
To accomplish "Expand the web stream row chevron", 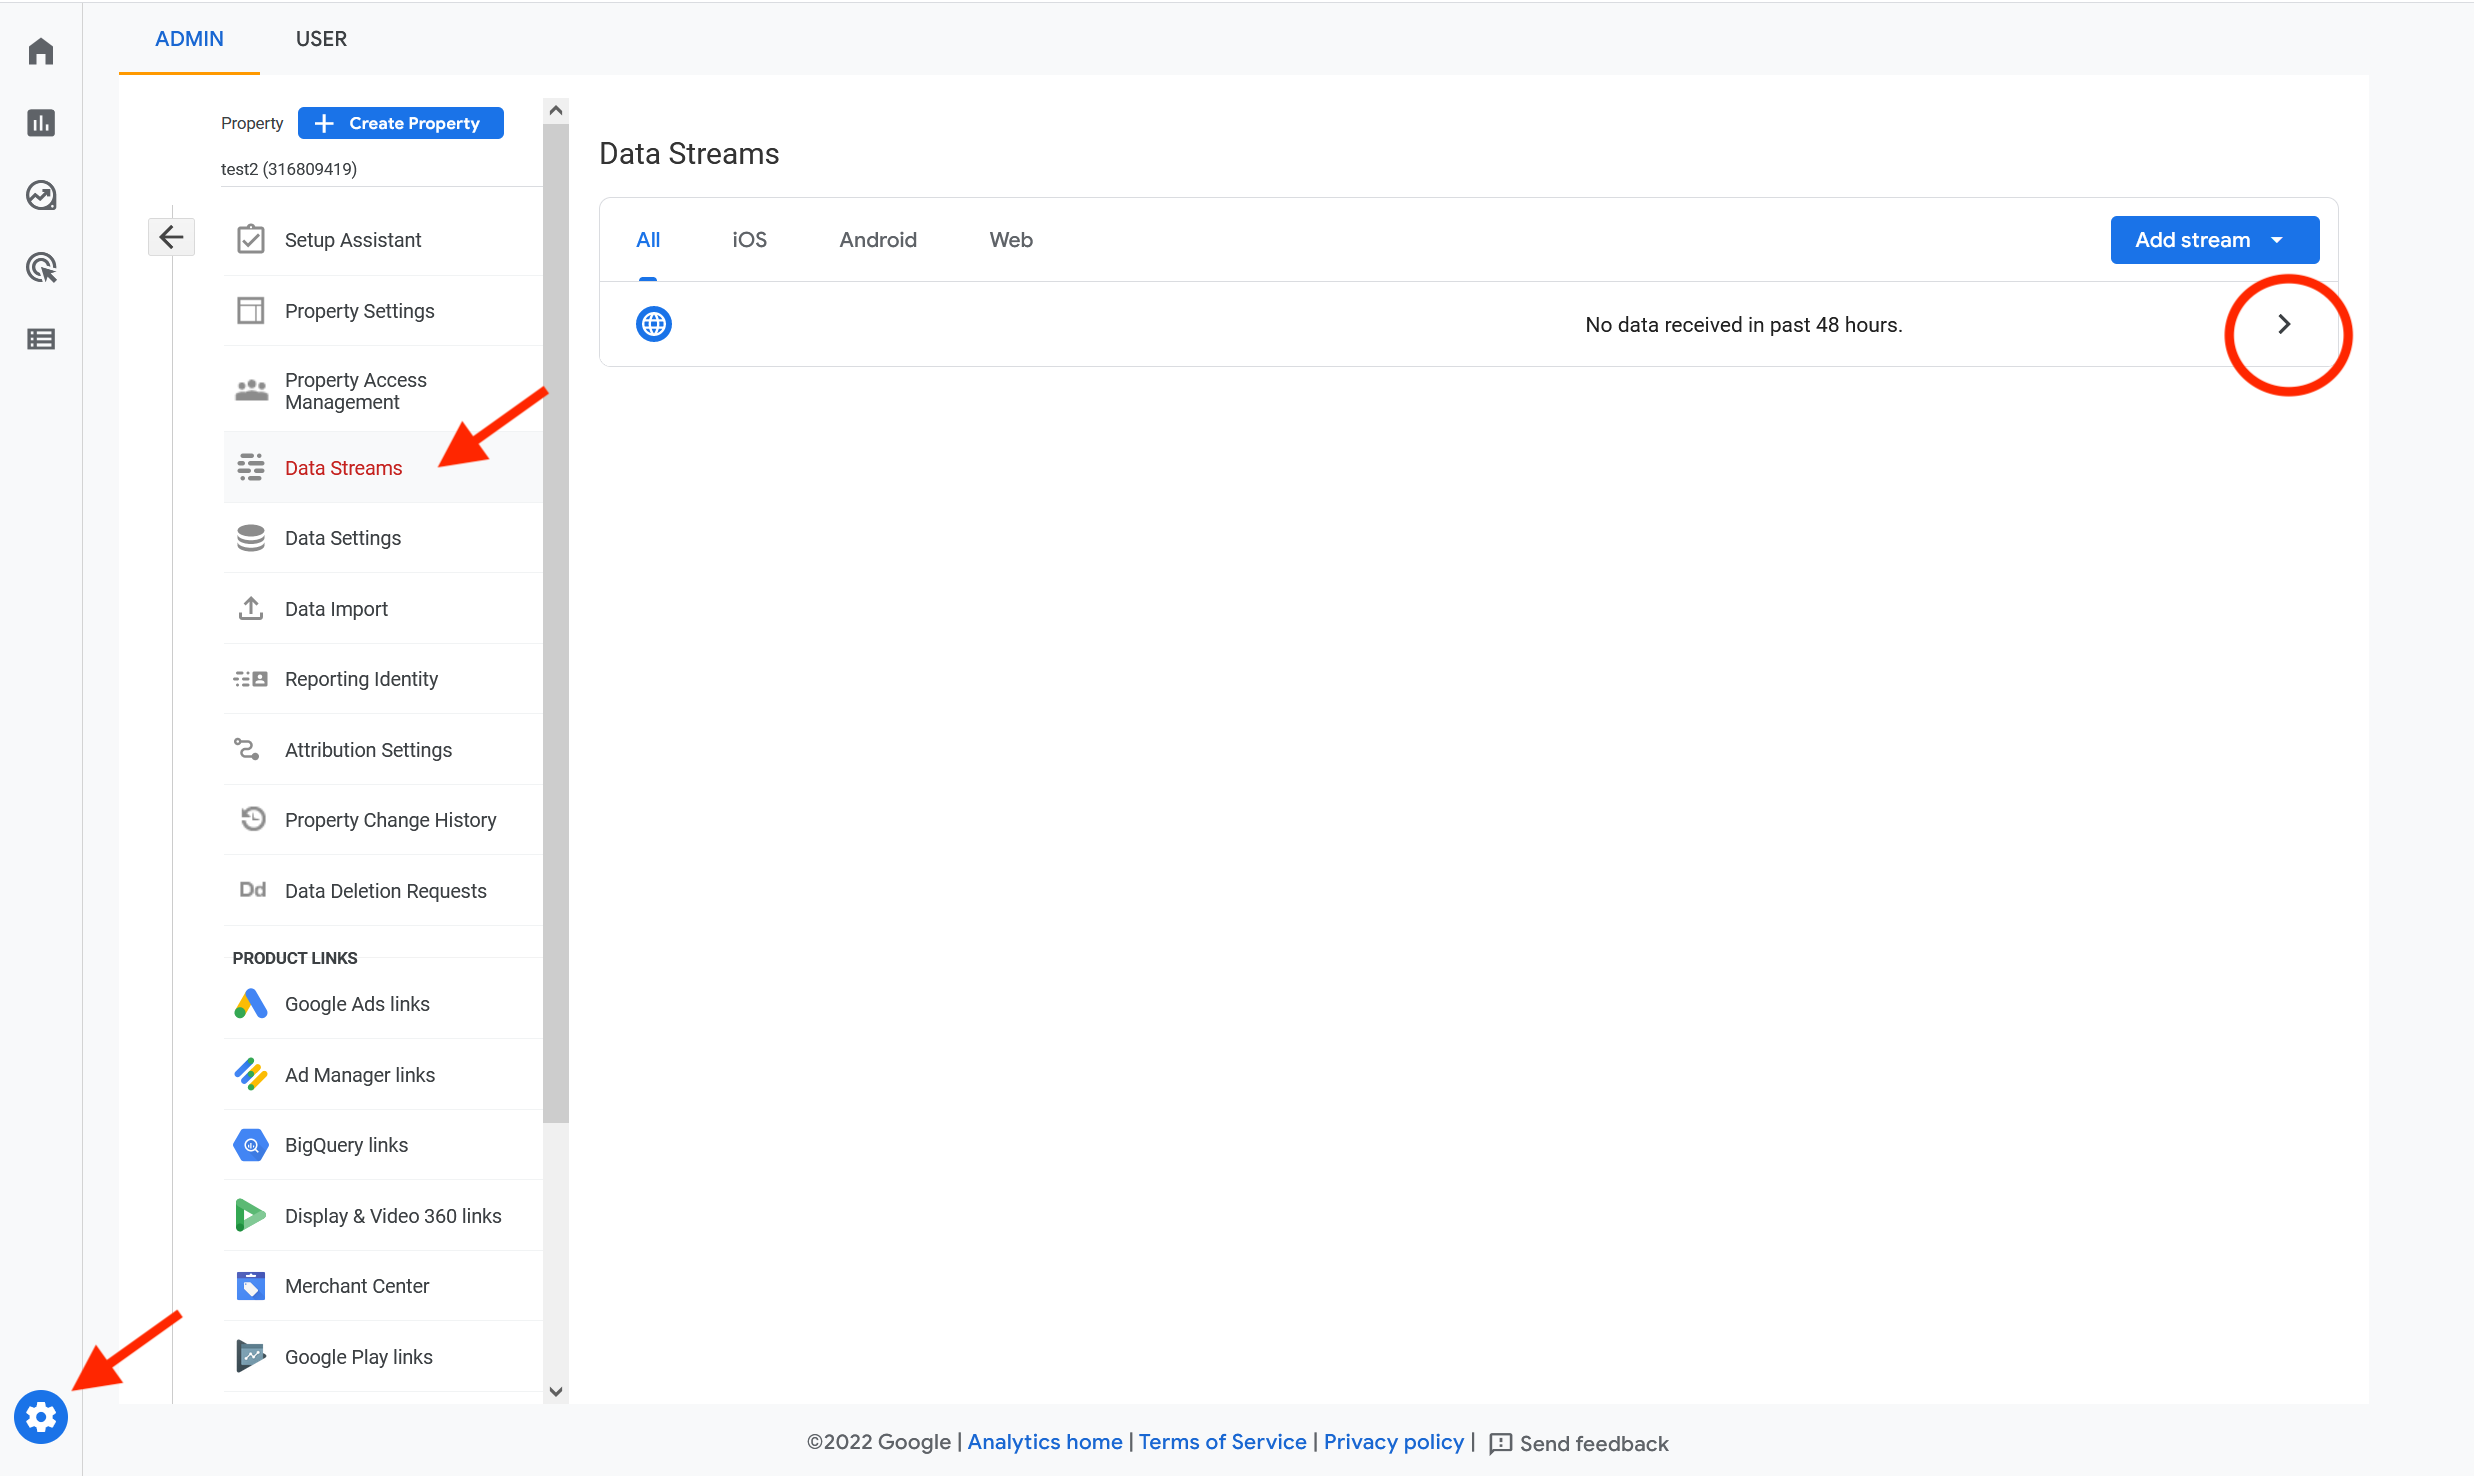I will [2283, 324].
